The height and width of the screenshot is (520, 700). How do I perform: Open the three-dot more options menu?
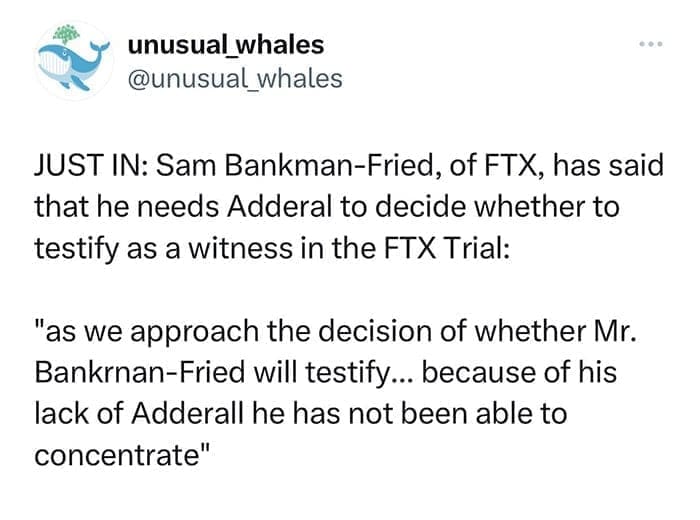(x=652, y=46)
